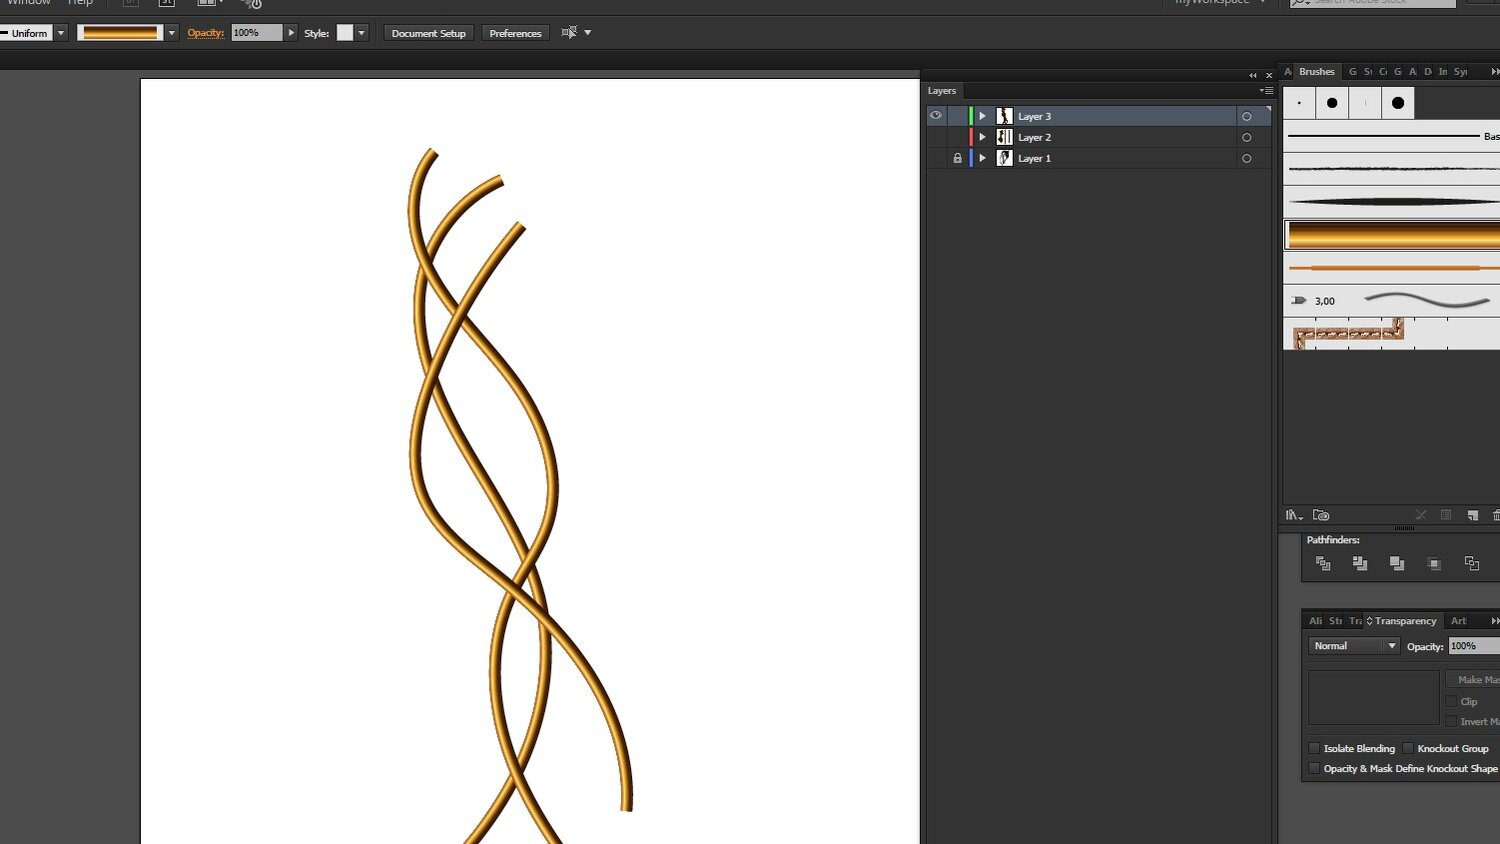Open control bar opacity slider arrow
This screenshot has width=1500, height=844.
[291, 33]
